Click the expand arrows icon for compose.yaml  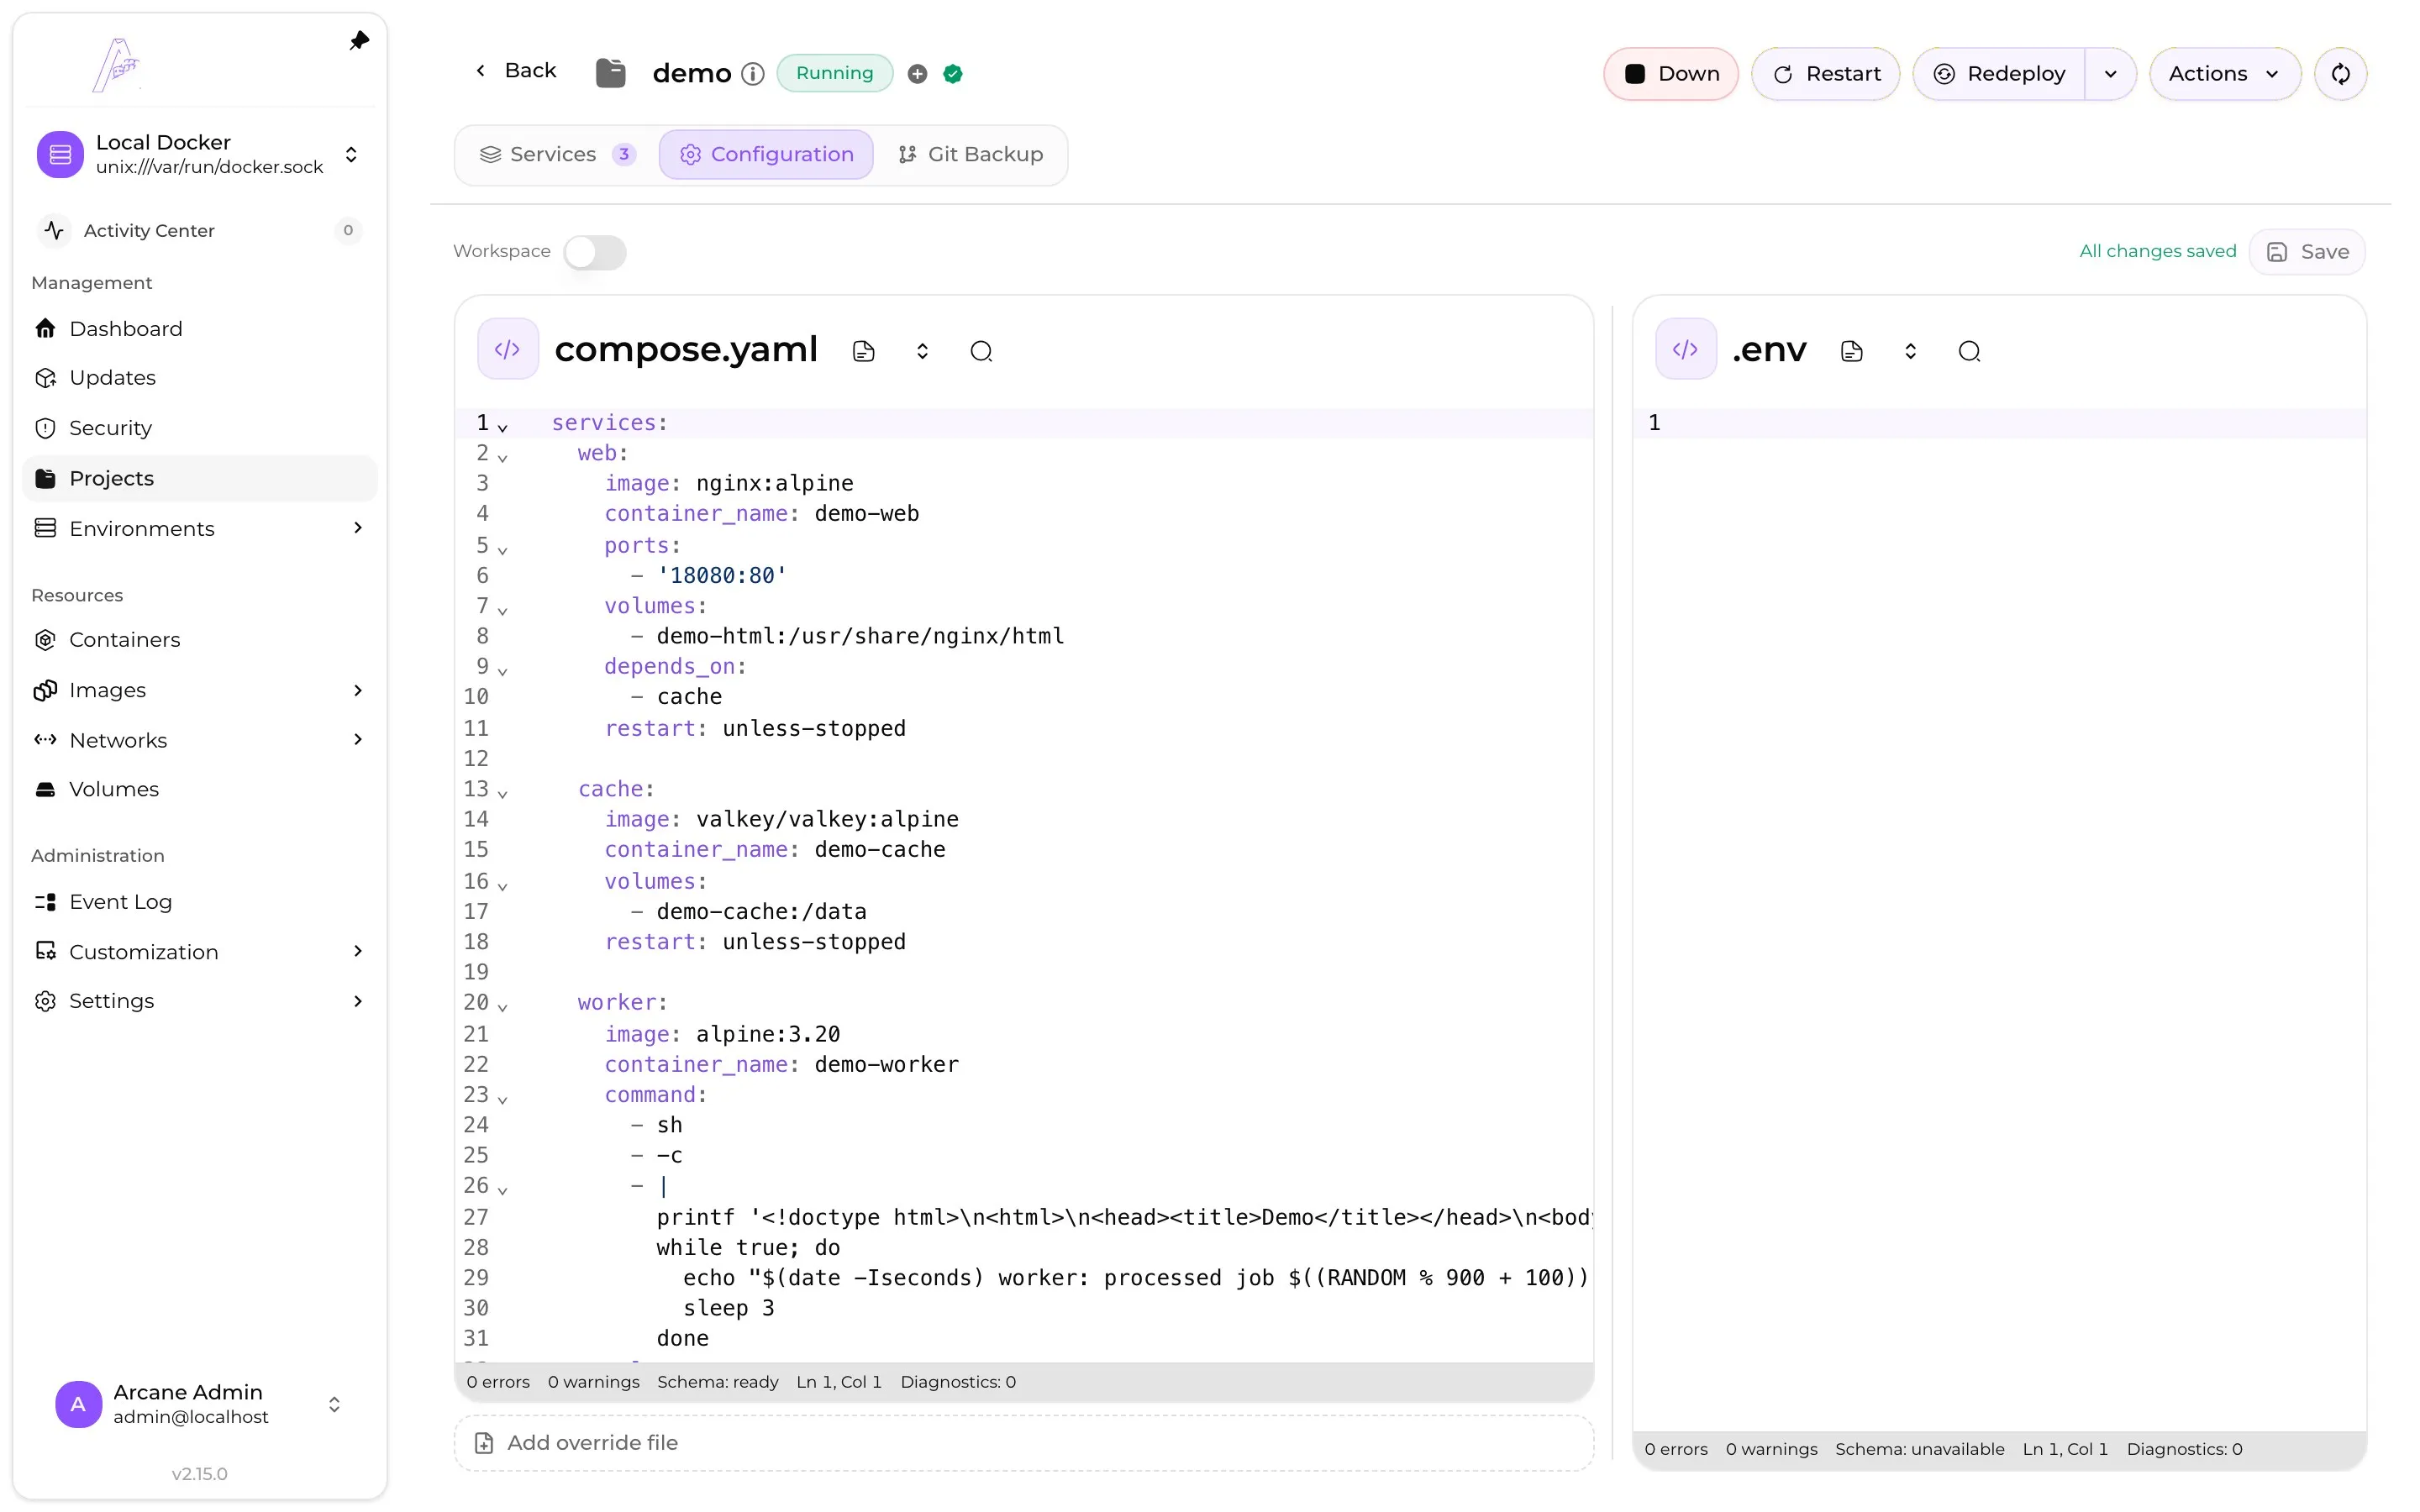(922, 351)
